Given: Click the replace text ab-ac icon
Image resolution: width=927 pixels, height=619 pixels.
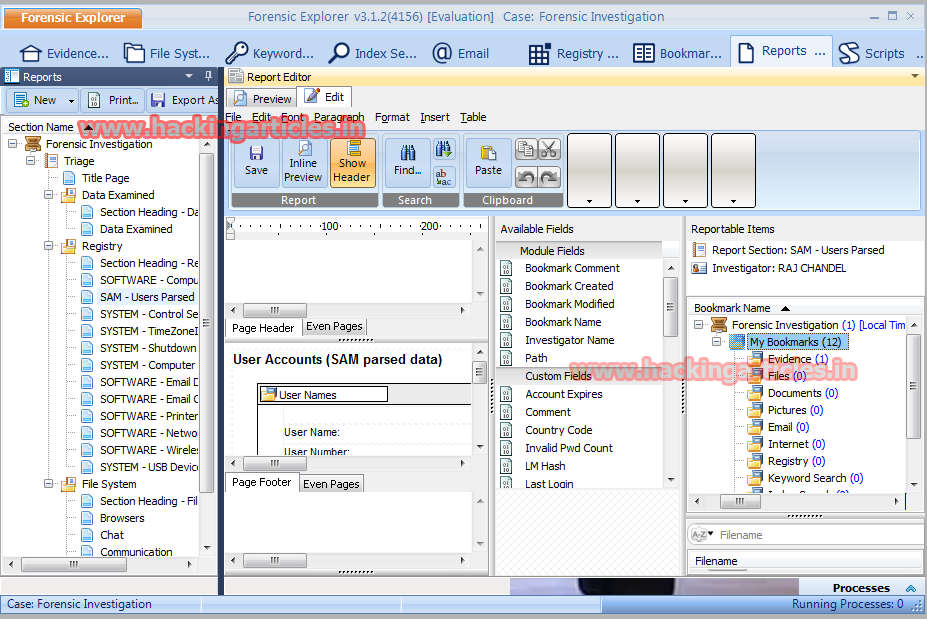Looking at the screenshot, I should (443, 177).
